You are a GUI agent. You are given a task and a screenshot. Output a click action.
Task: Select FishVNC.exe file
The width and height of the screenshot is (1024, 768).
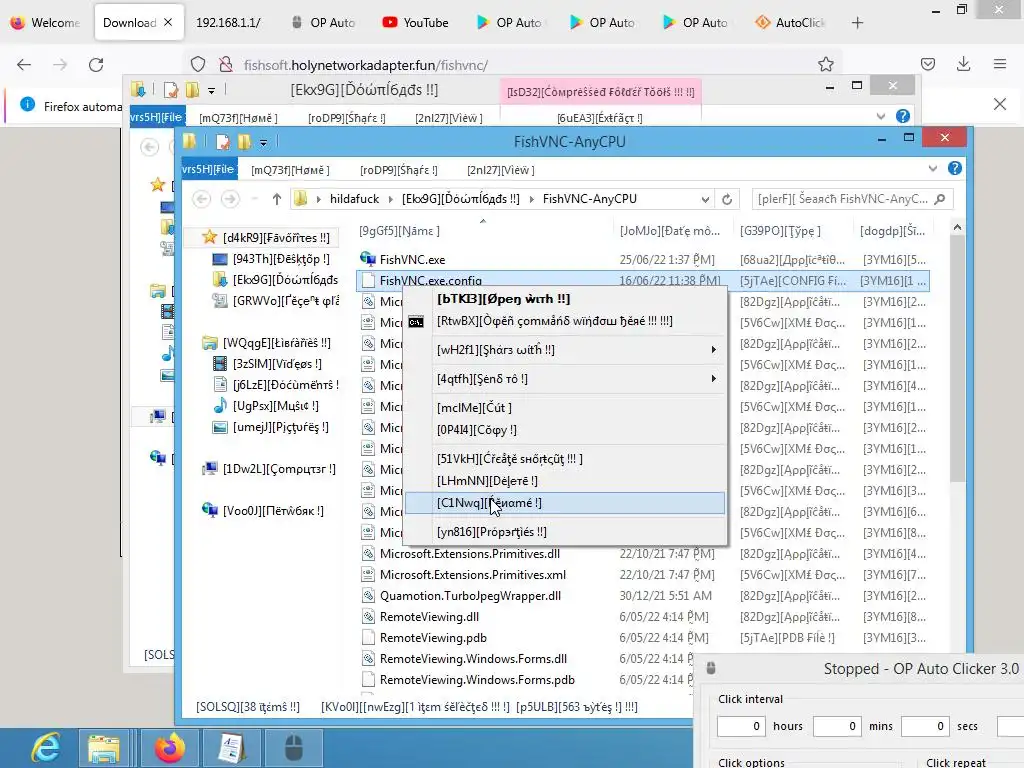412,259
